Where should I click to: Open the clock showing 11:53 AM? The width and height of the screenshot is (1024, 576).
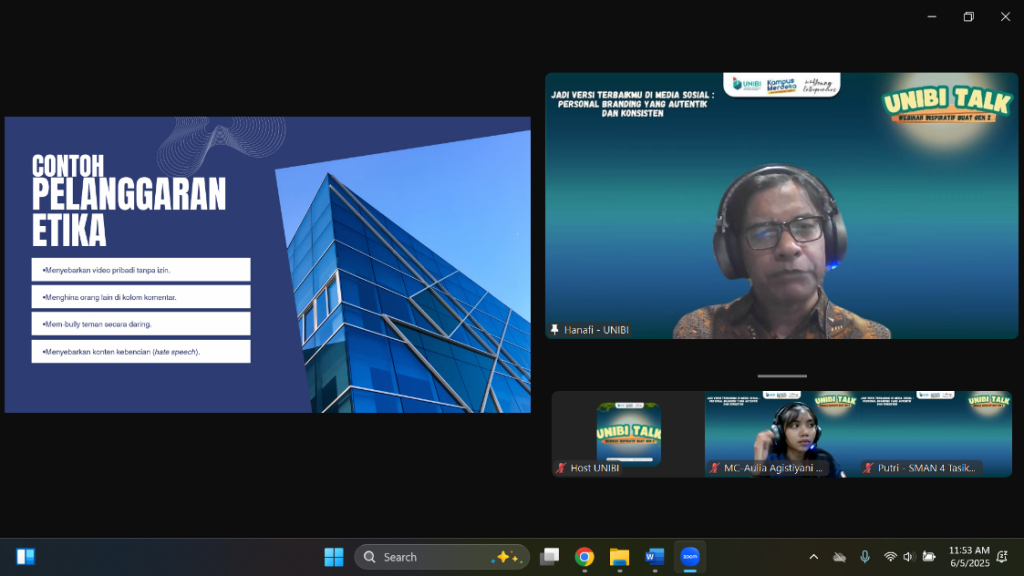click(x=969, y=557)
